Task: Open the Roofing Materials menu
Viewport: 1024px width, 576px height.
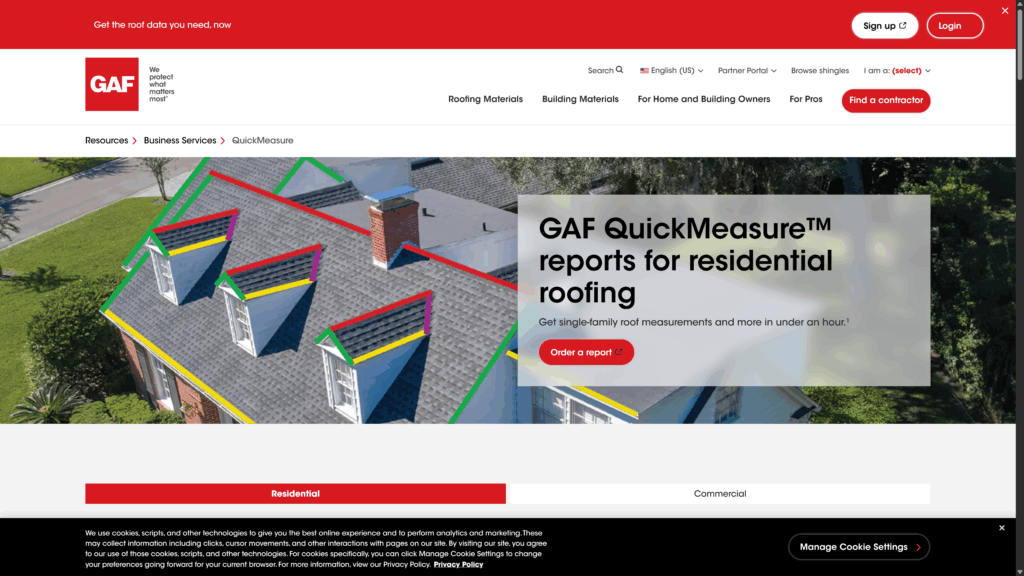Action: tap(486, 99)
